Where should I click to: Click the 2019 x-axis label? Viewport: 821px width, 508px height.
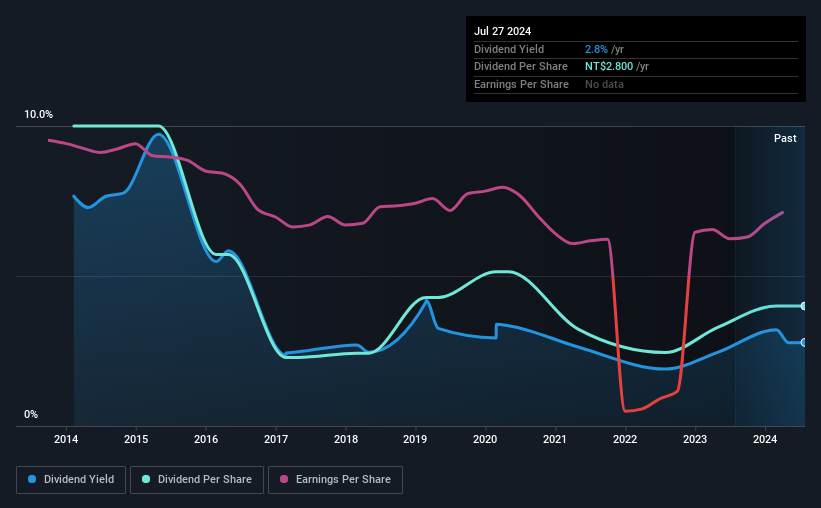(415, 439)
